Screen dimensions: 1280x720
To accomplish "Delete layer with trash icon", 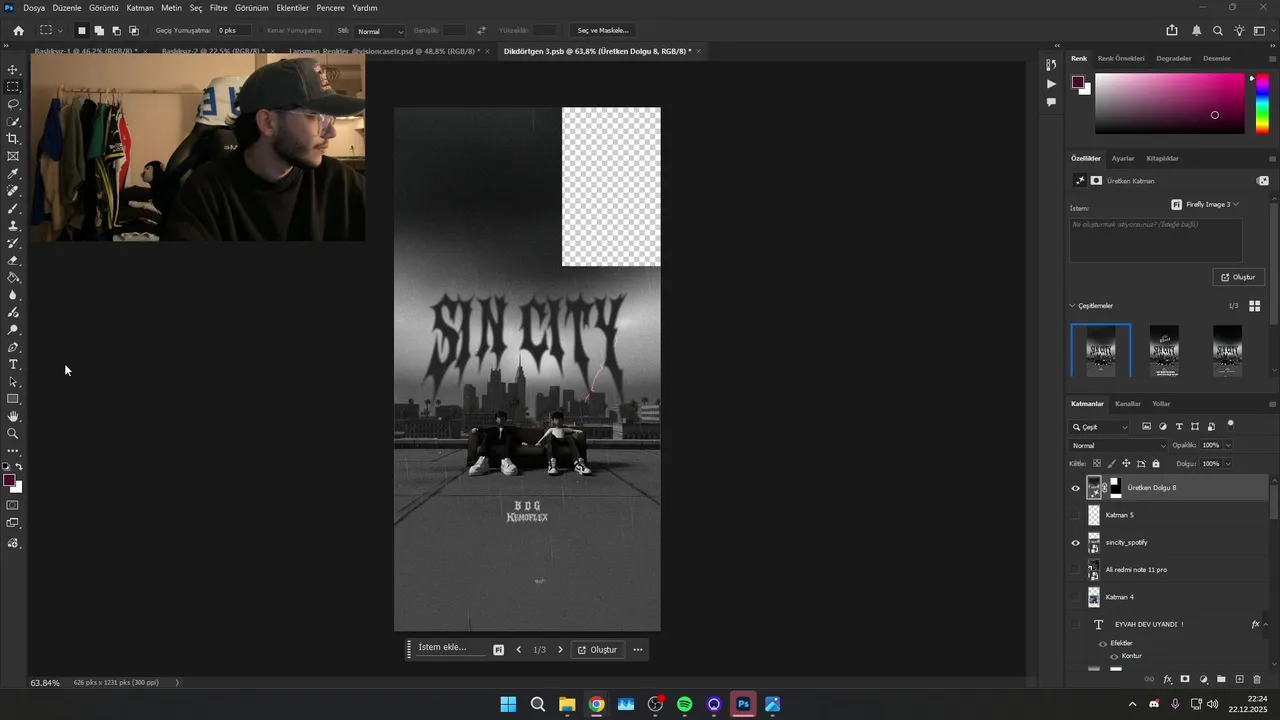I will point(1257,679).
